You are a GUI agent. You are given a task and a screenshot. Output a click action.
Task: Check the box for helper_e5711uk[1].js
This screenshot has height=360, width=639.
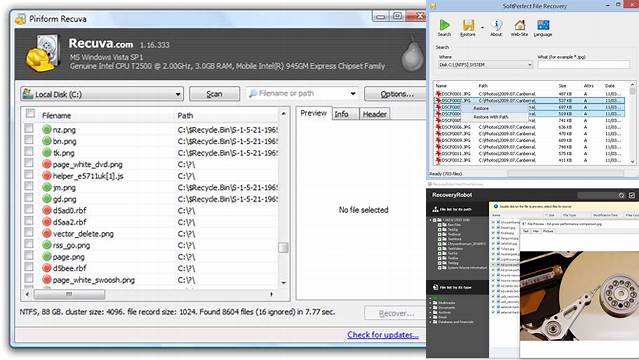pyautogui.click(x=29, y=174)
